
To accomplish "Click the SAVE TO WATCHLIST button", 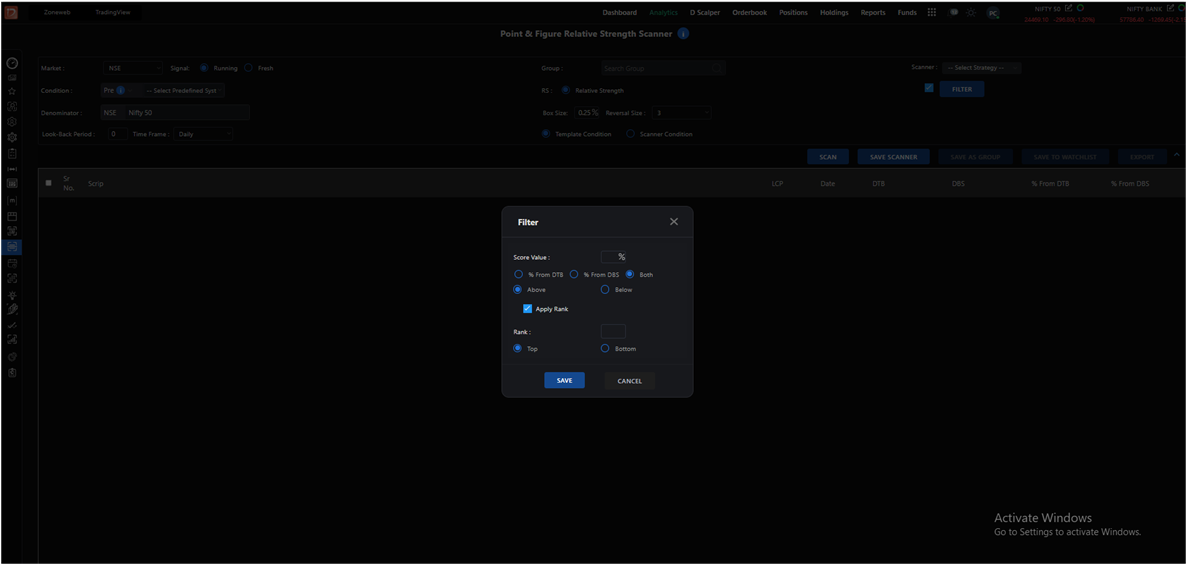I will 1065,157.
